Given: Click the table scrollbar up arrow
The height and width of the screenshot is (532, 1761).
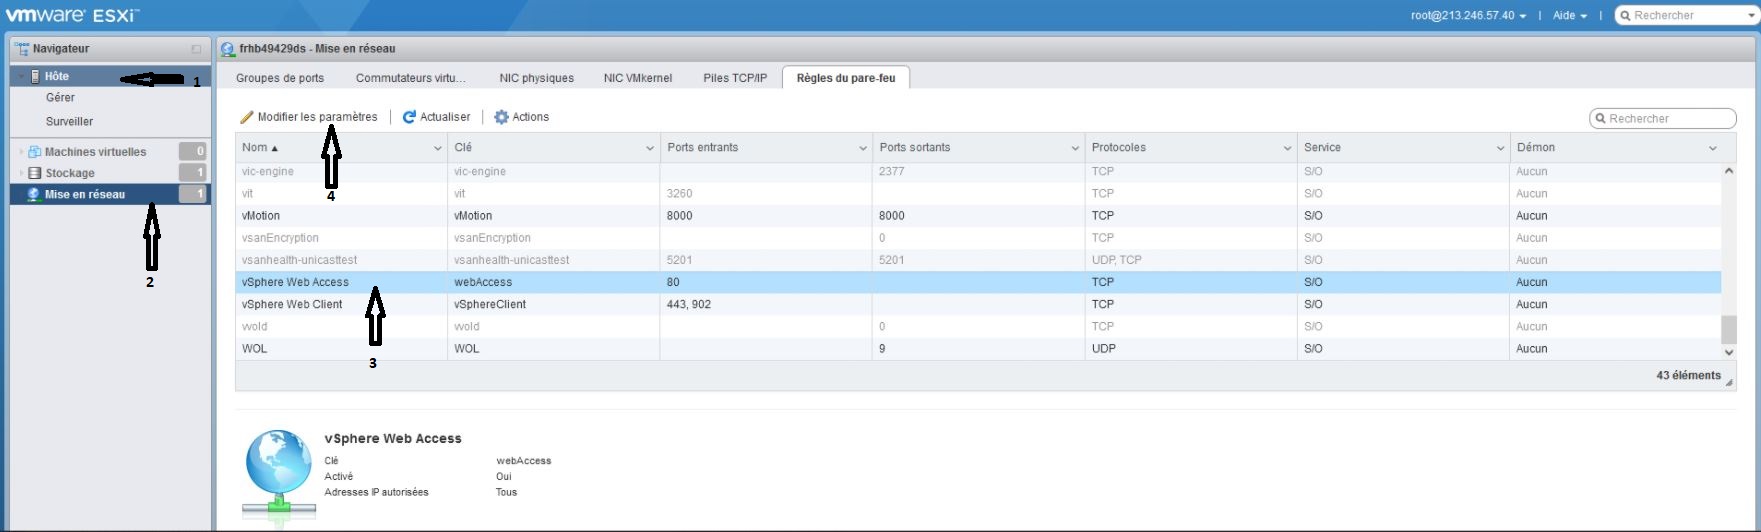Looking at the screenshot, I should [x=1729, y=171].
